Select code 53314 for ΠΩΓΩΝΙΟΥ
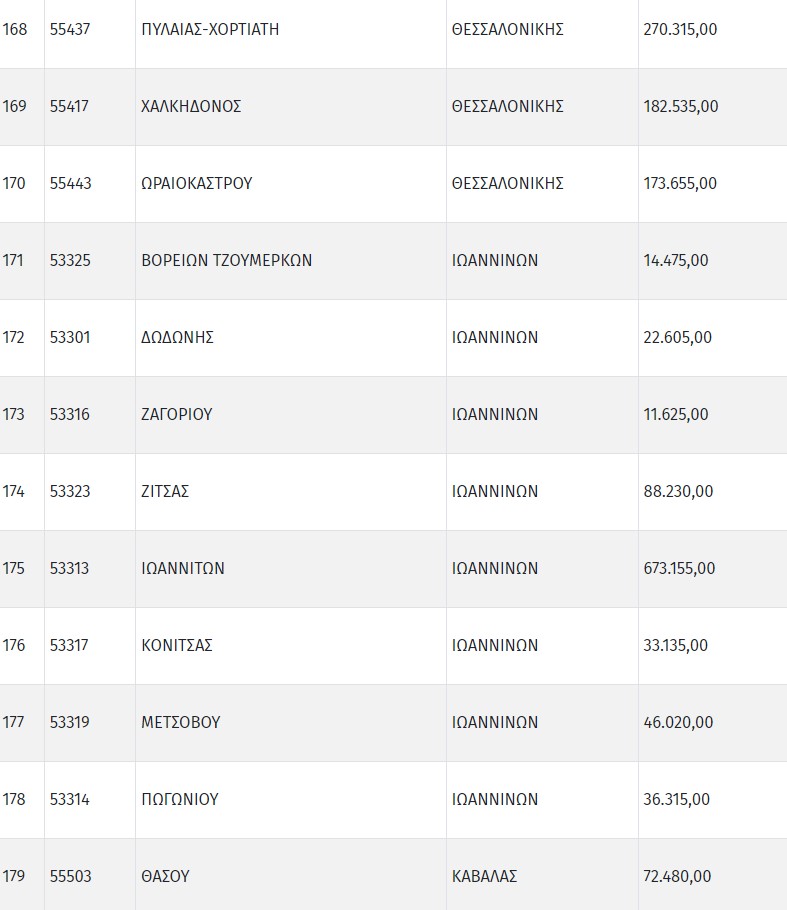Image resolution: width=787 pixels, height=910 pixels. point(70,800)
